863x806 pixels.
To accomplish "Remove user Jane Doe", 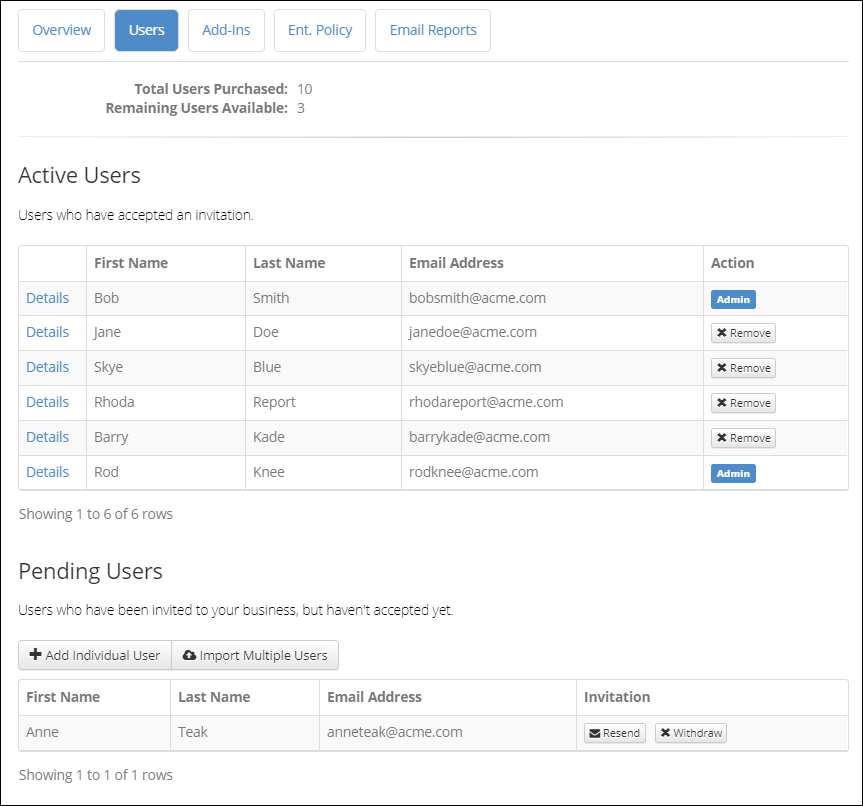I will [743, 333].
